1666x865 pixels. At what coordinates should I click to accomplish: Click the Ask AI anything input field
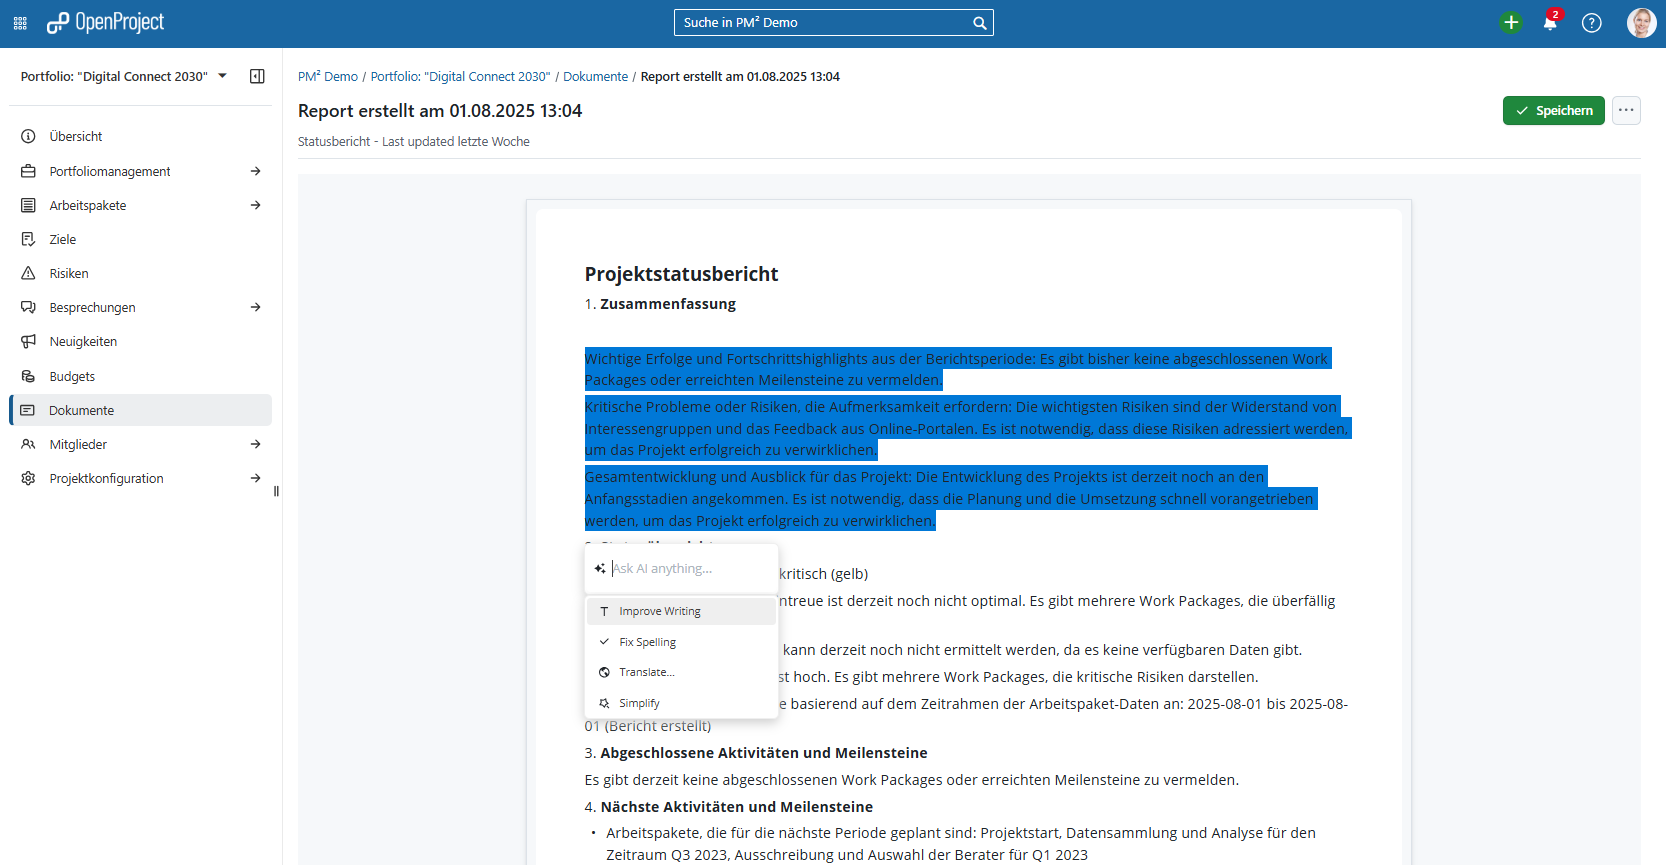tap(690, 568)
